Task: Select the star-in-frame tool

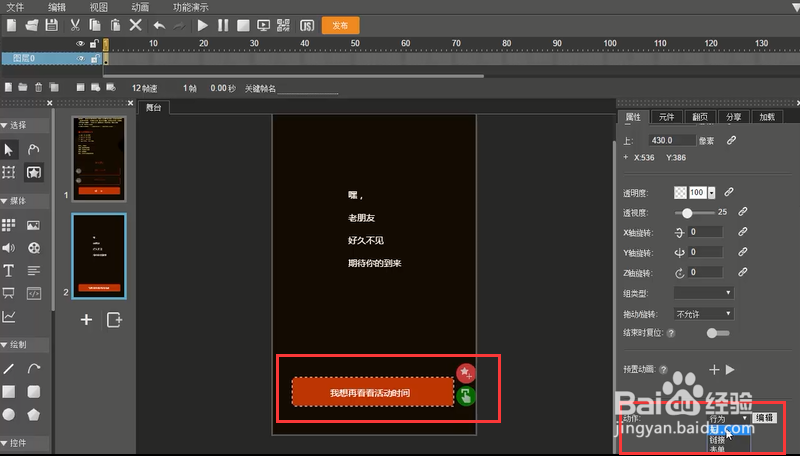Action: pyautogui.click(x=34, y=172)
